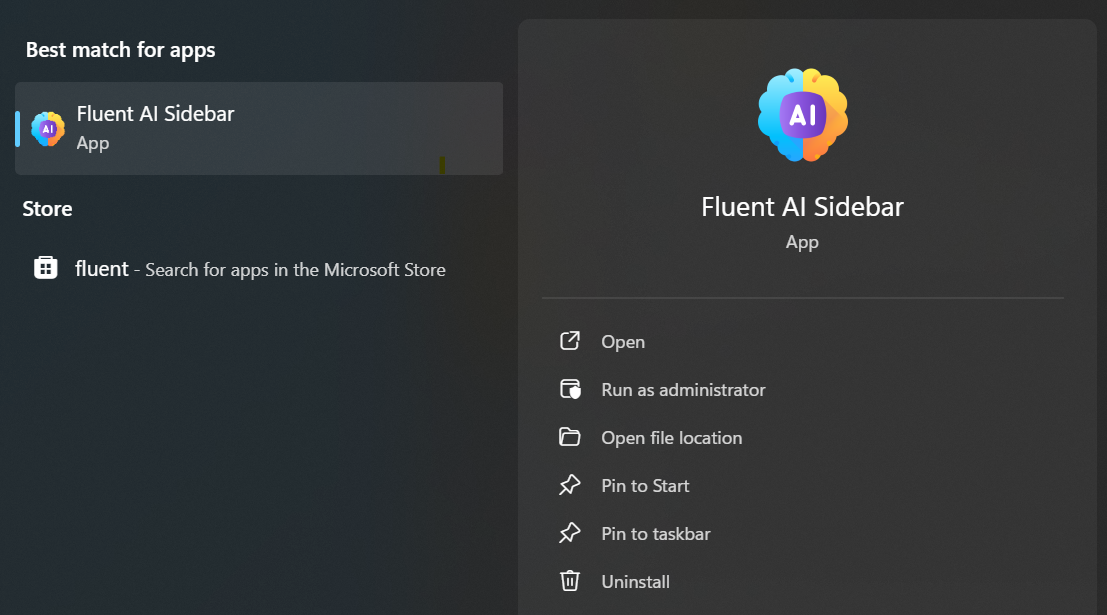
Task: Open the file location of Fluent AI Sidebar
Action: point(672,437)
